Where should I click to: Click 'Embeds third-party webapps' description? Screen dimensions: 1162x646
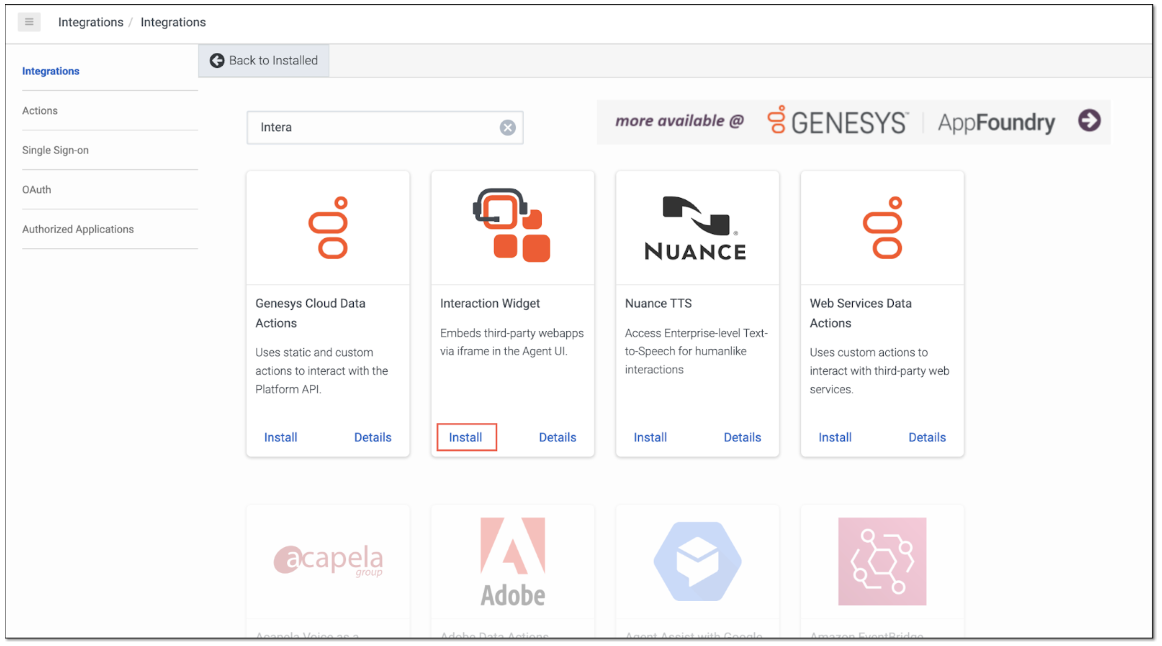click(512, 342)
